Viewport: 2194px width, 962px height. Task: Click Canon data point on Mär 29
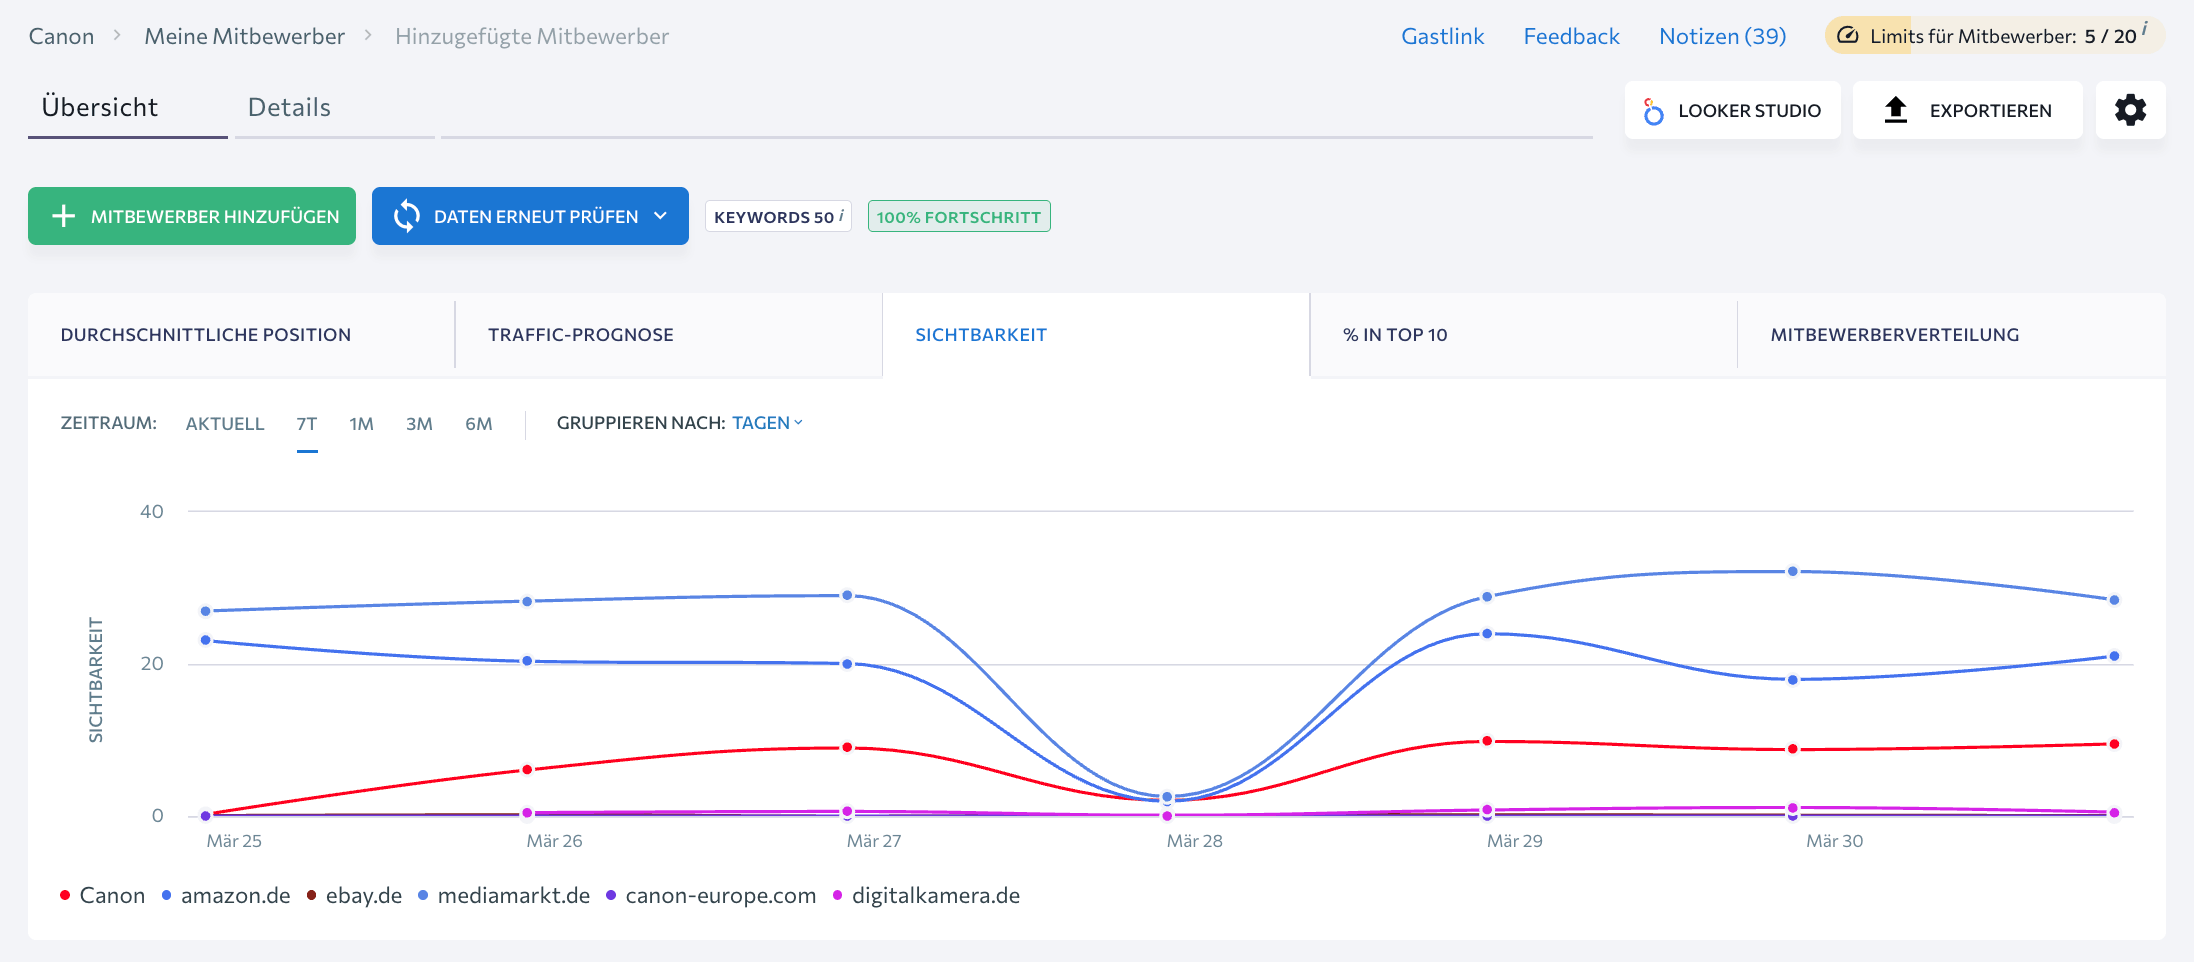pyautogui.click(x=1487, y=741)
